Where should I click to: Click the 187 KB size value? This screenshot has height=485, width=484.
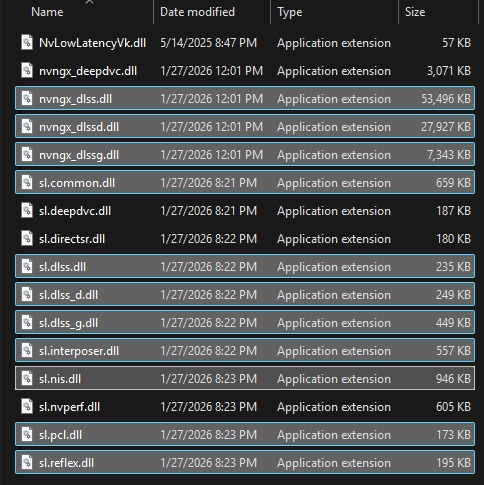click(453, 211)
